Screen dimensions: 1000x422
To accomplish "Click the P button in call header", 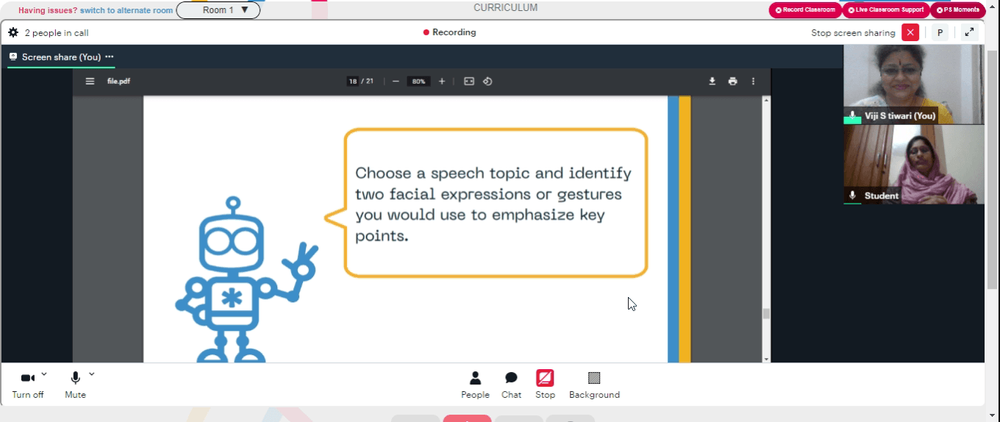I will point(939,33).
